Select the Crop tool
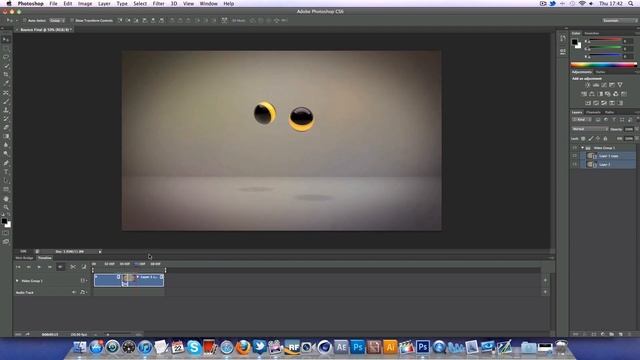 click(x=6, y=75)
